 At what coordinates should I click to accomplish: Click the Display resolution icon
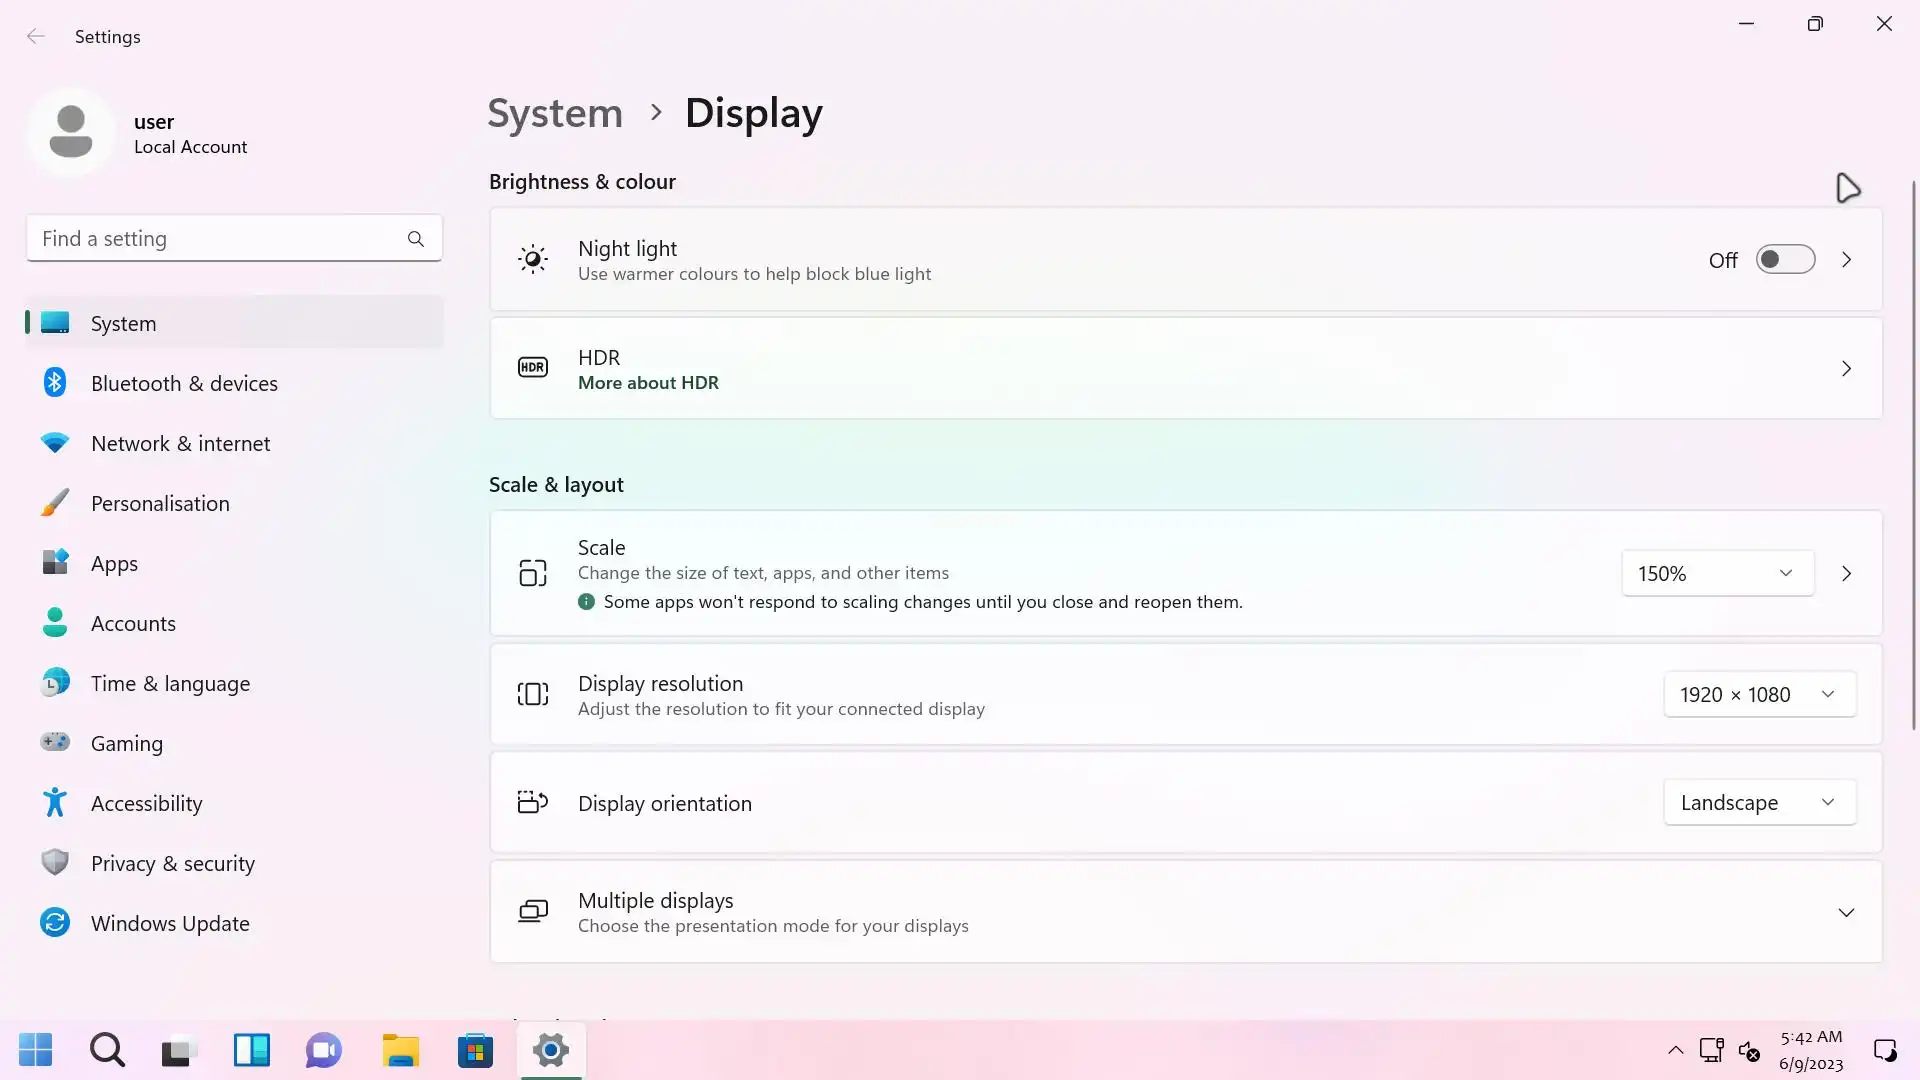533,694
